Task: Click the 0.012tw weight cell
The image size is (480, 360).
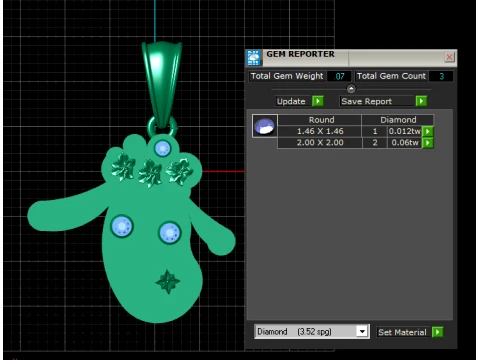Action: [x=405, y=131]
